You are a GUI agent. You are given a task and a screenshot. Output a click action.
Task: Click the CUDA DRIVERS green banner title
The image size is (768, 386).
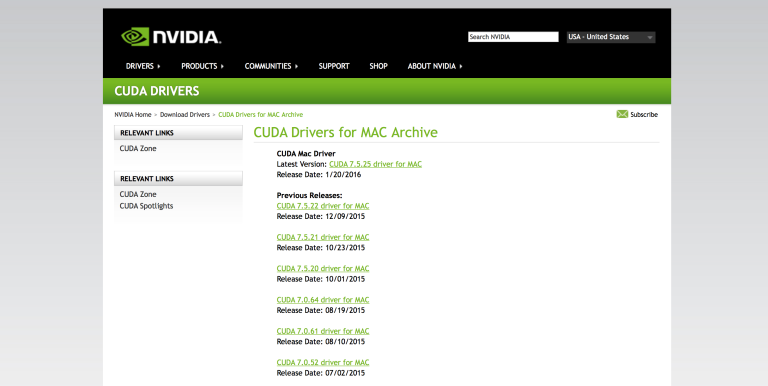pyautogui.click(x=157, y=91)
